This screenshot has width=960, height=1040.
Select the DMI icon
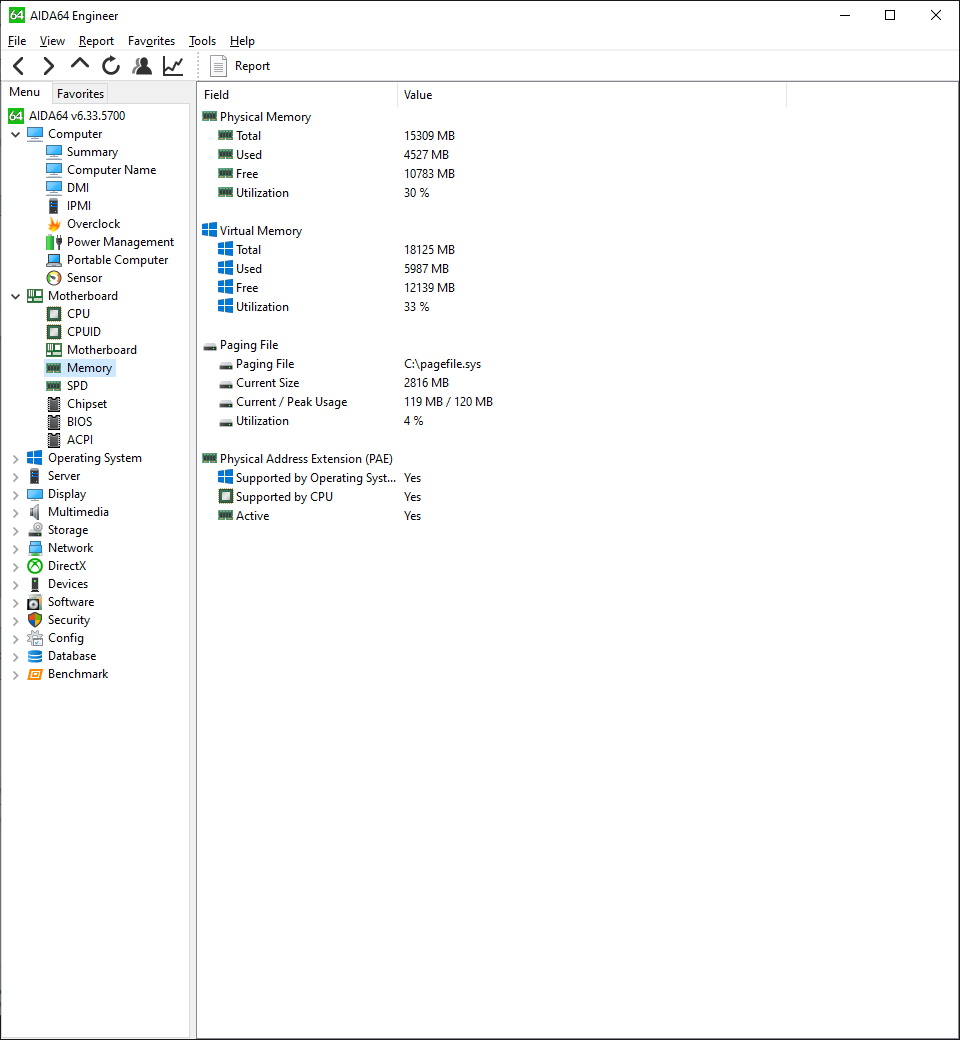(x=54, y=188)
